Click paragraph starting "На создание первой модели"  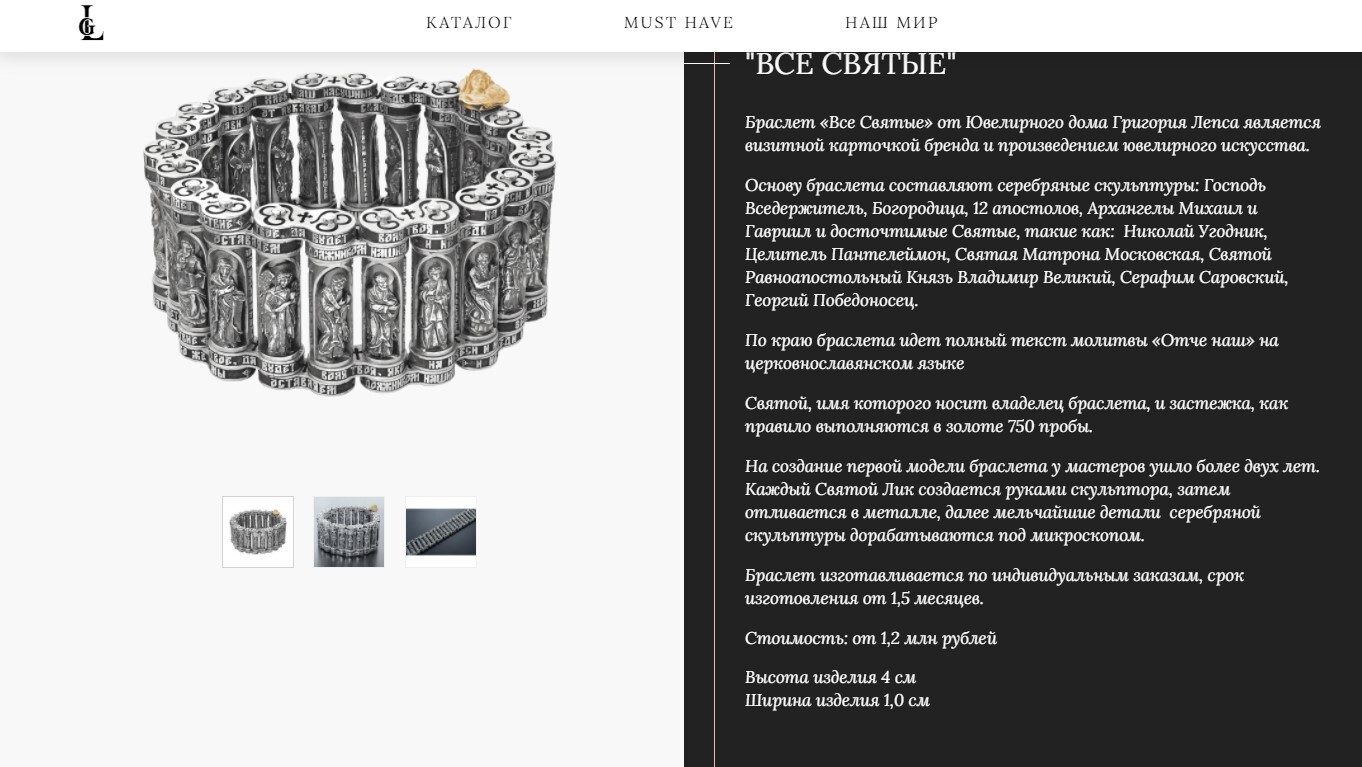(1032, 501)
